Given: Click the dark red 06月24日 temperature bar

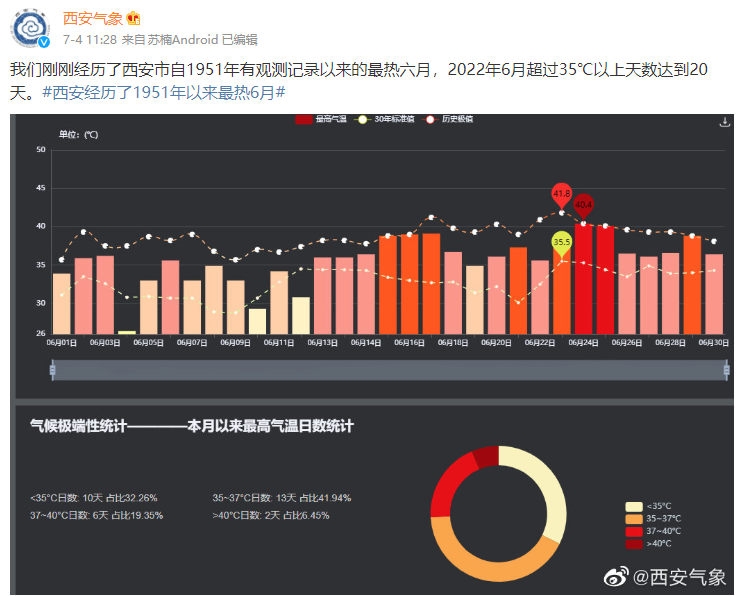Looking at the screenshot, I should 583,279.
